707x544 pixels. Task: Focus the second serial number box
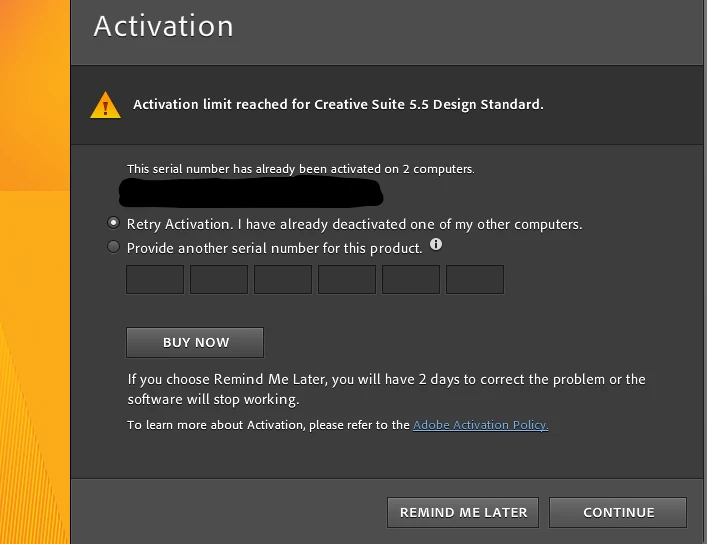pos(219,280)
